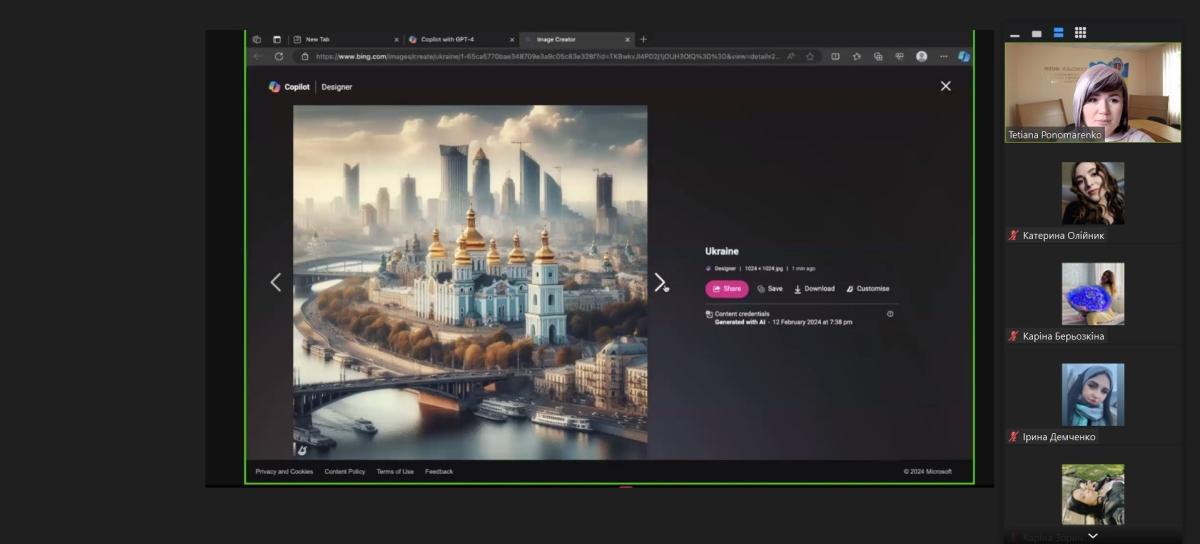Switch Zoom panel to gallery grid view
Viewport: 1200px width, 544px height.
coord(1080,33)
